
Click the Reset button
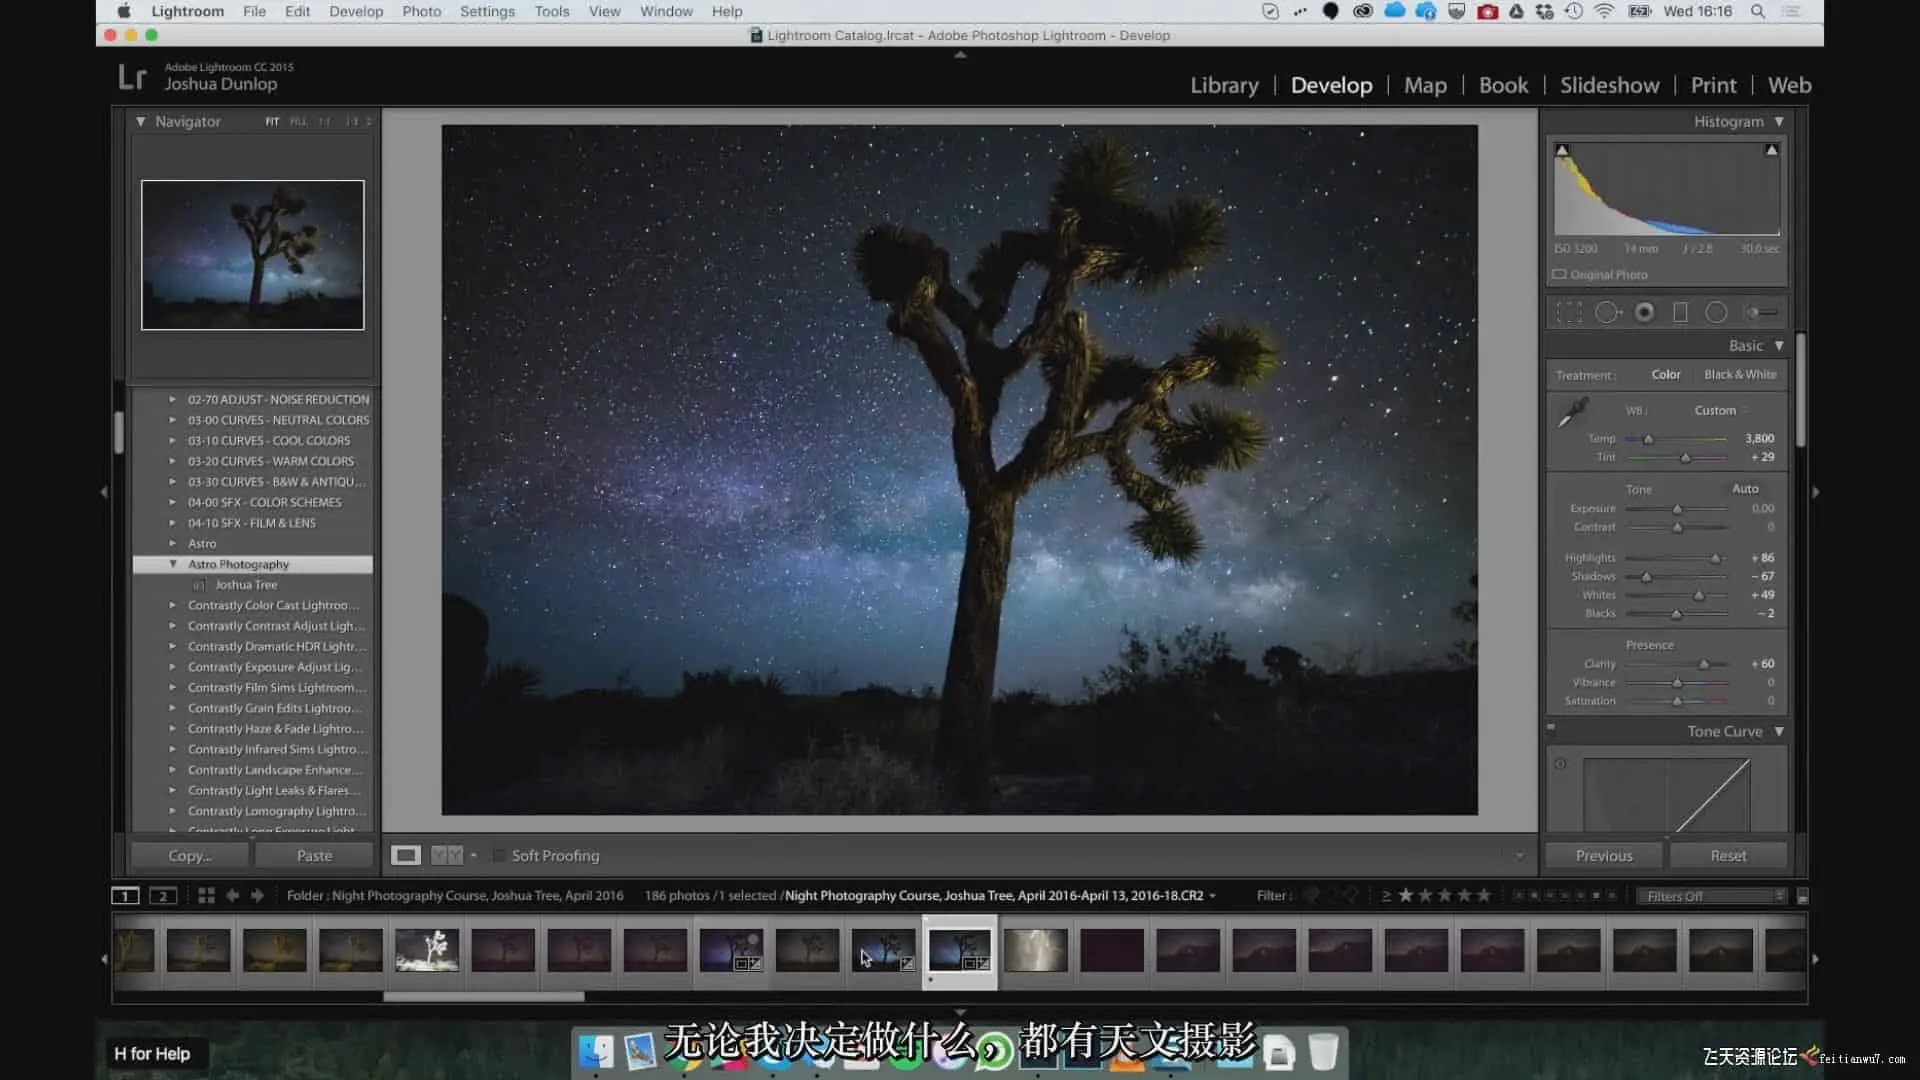tap(1728, 856)
